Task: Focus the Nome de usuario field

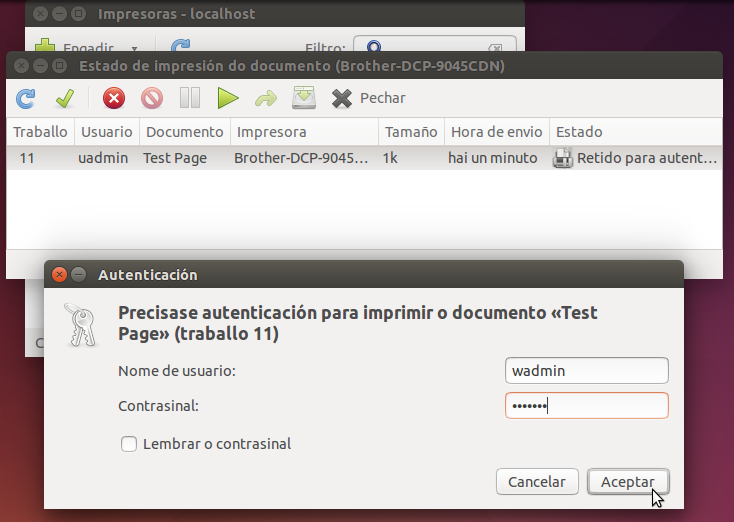Action: click(x=587, y=371)
